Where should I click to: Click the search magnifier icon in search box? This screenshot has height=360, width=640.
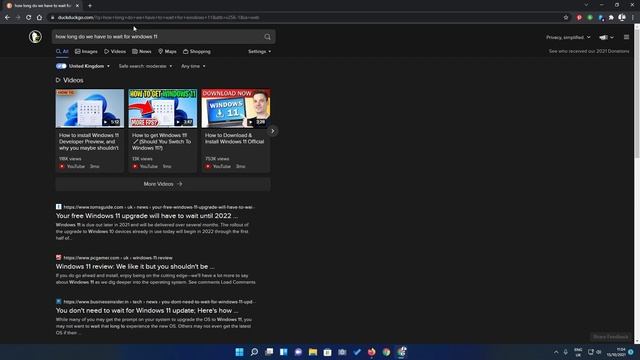267,37
